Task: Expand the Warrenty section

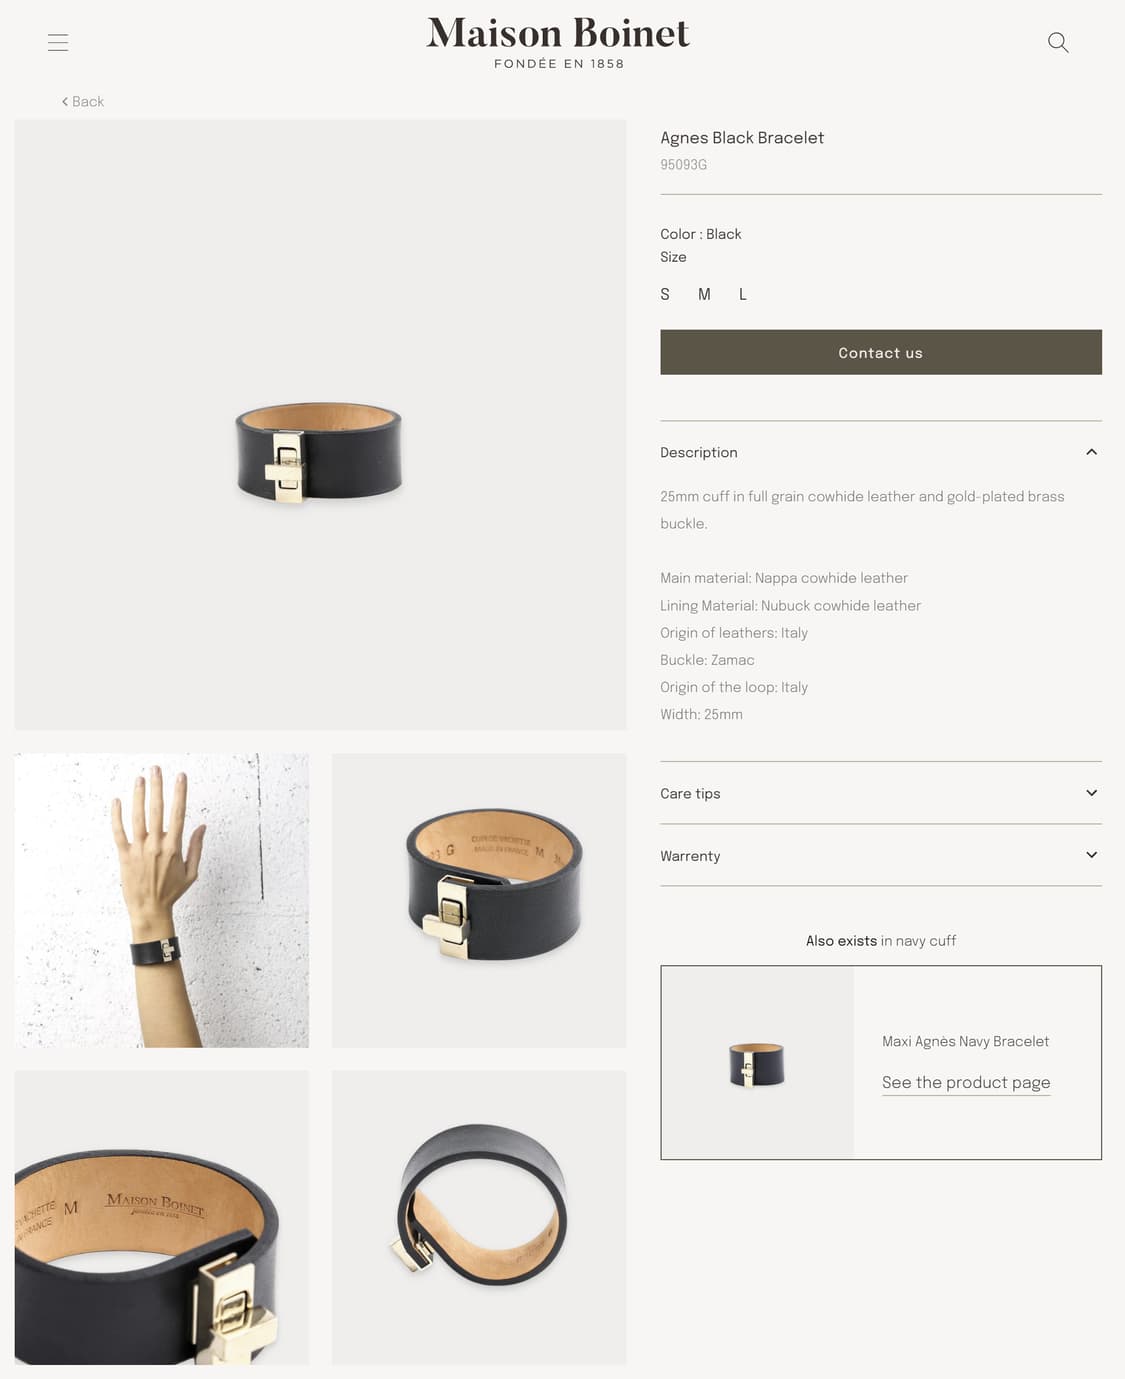Action: click(881, 855)
